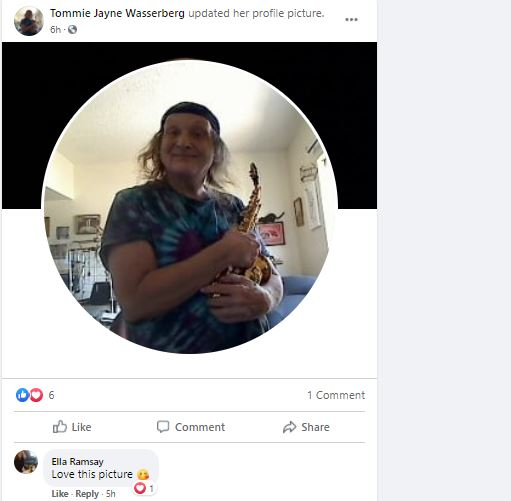
Task: Open Tommie Jayne Wasserberg's profile link
Action: [x=117, y=13]
